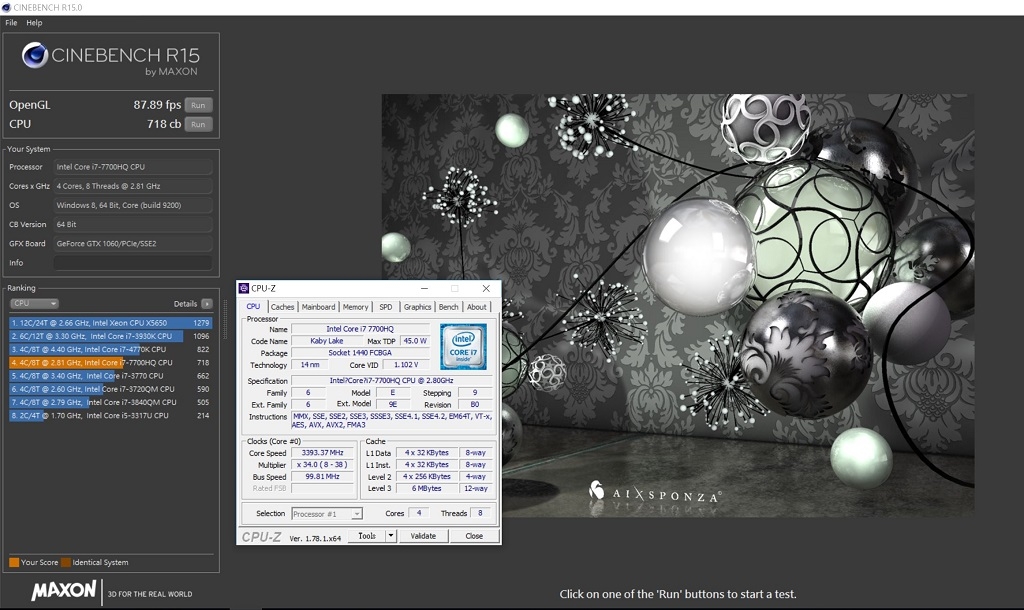The height and width of the screenshot is (610, 1024).
Task: Switch to the Mainboard tab
Action: 318,307
